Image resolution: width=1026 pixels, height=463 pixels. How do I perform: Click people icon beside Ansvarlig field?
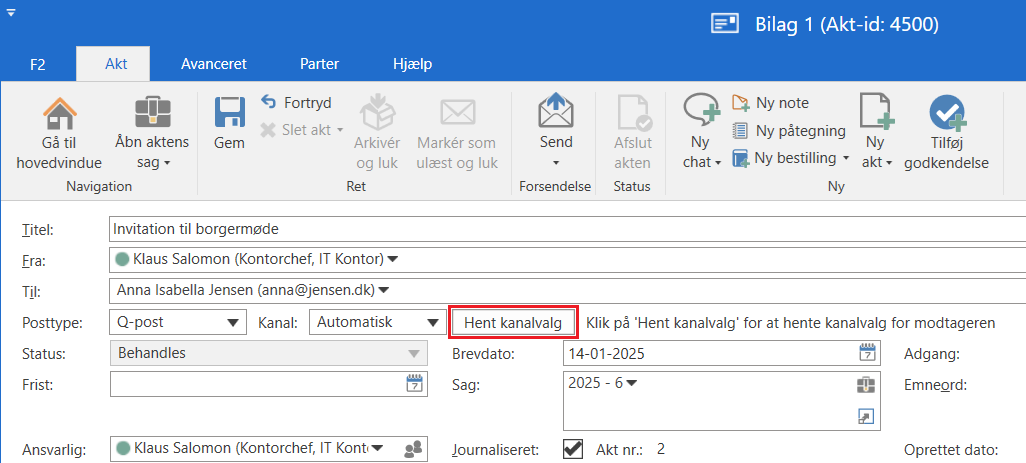413,450
